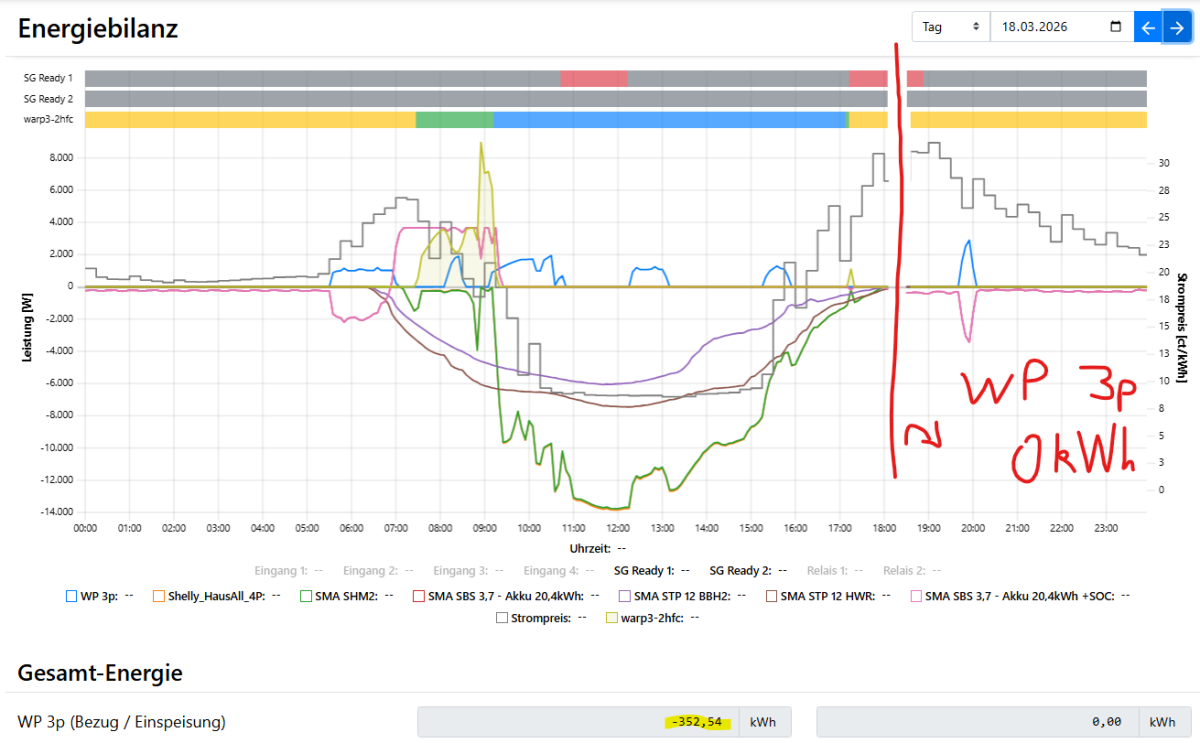Advance to next day with right arrow
This screenshot has width=1200, height=743.
pos(1176,27)
